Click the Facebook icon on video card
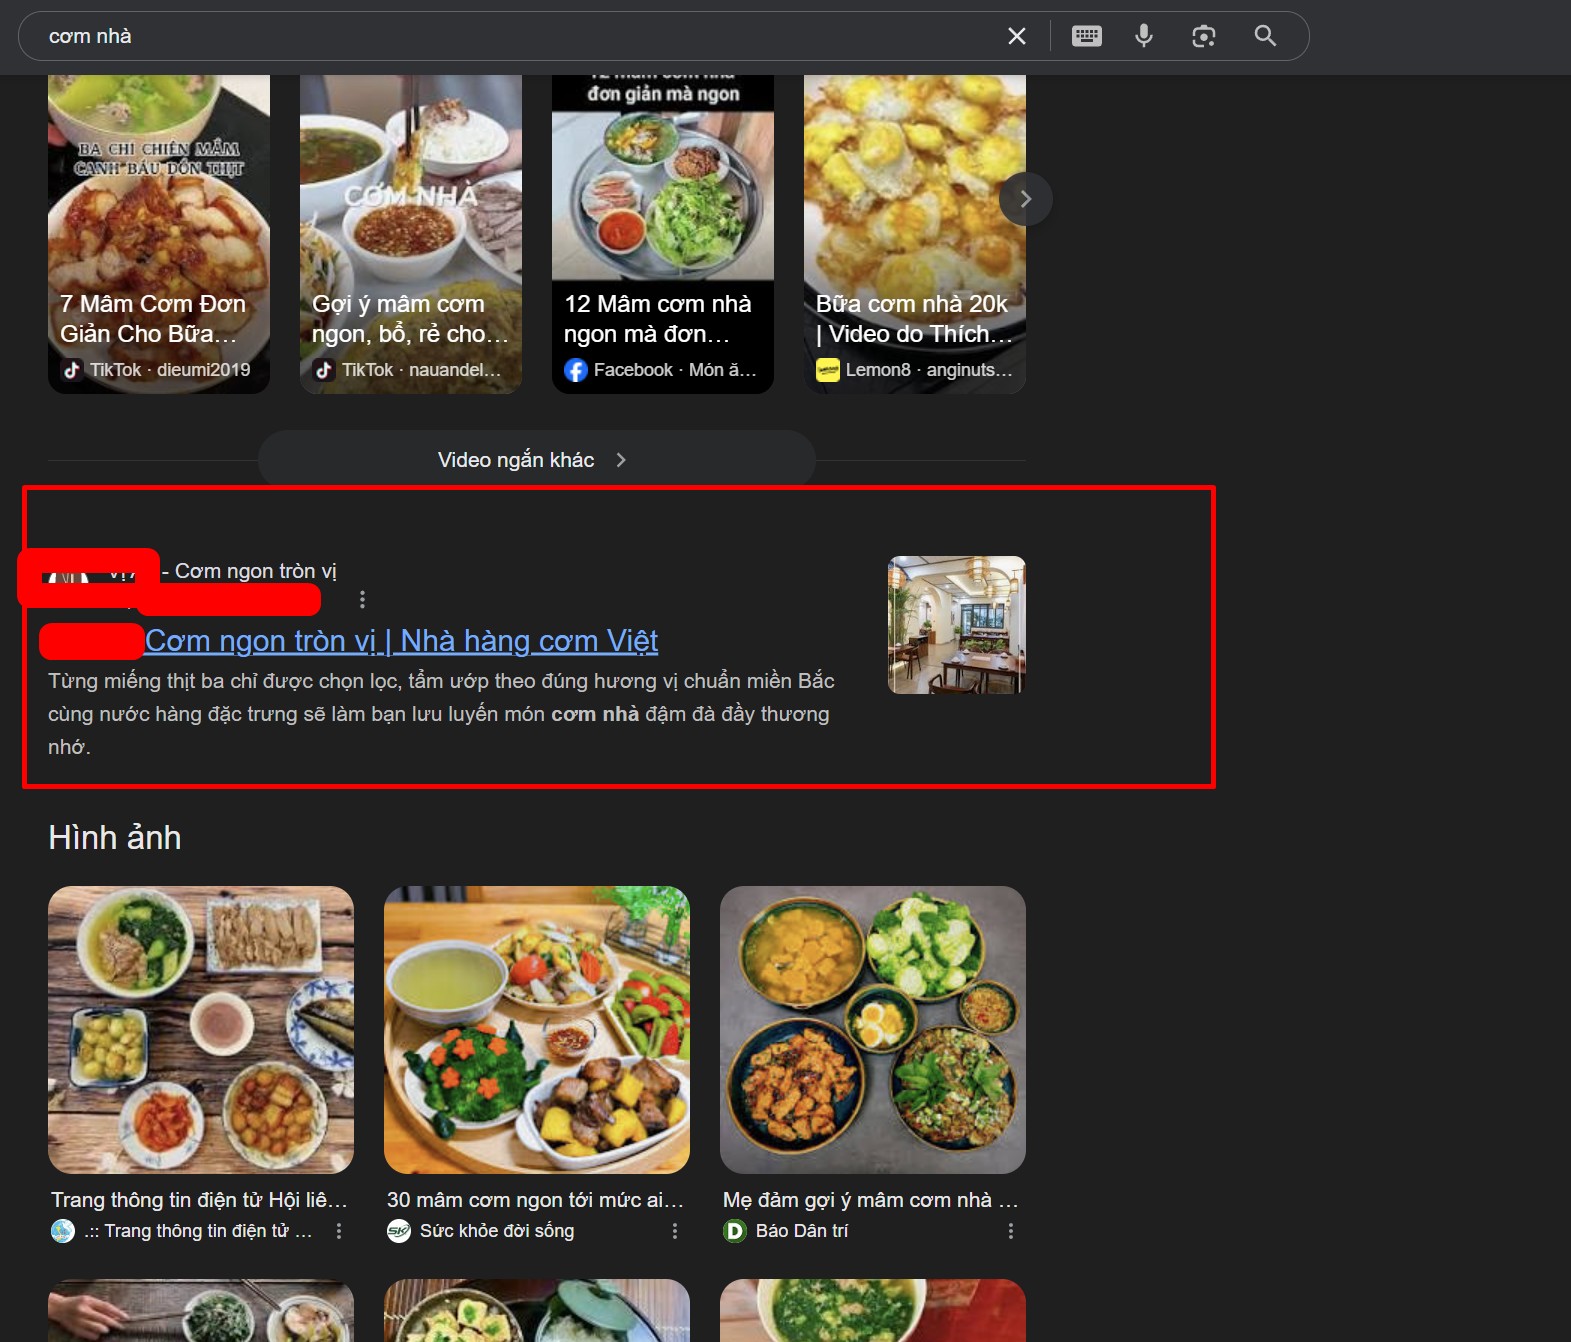The height and width of the screenshot is (1342, 1571). (x=576, y=370)
